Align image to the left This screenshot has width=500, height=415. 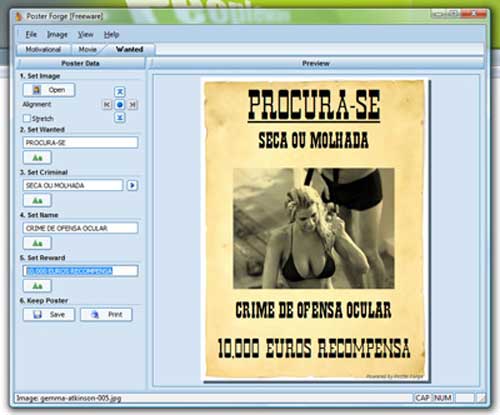point(107,105)
